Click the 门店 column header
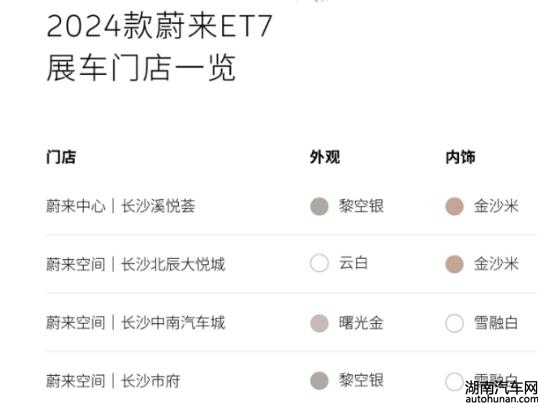This screenshot has height=408, width=544. [x=61, y=157]
